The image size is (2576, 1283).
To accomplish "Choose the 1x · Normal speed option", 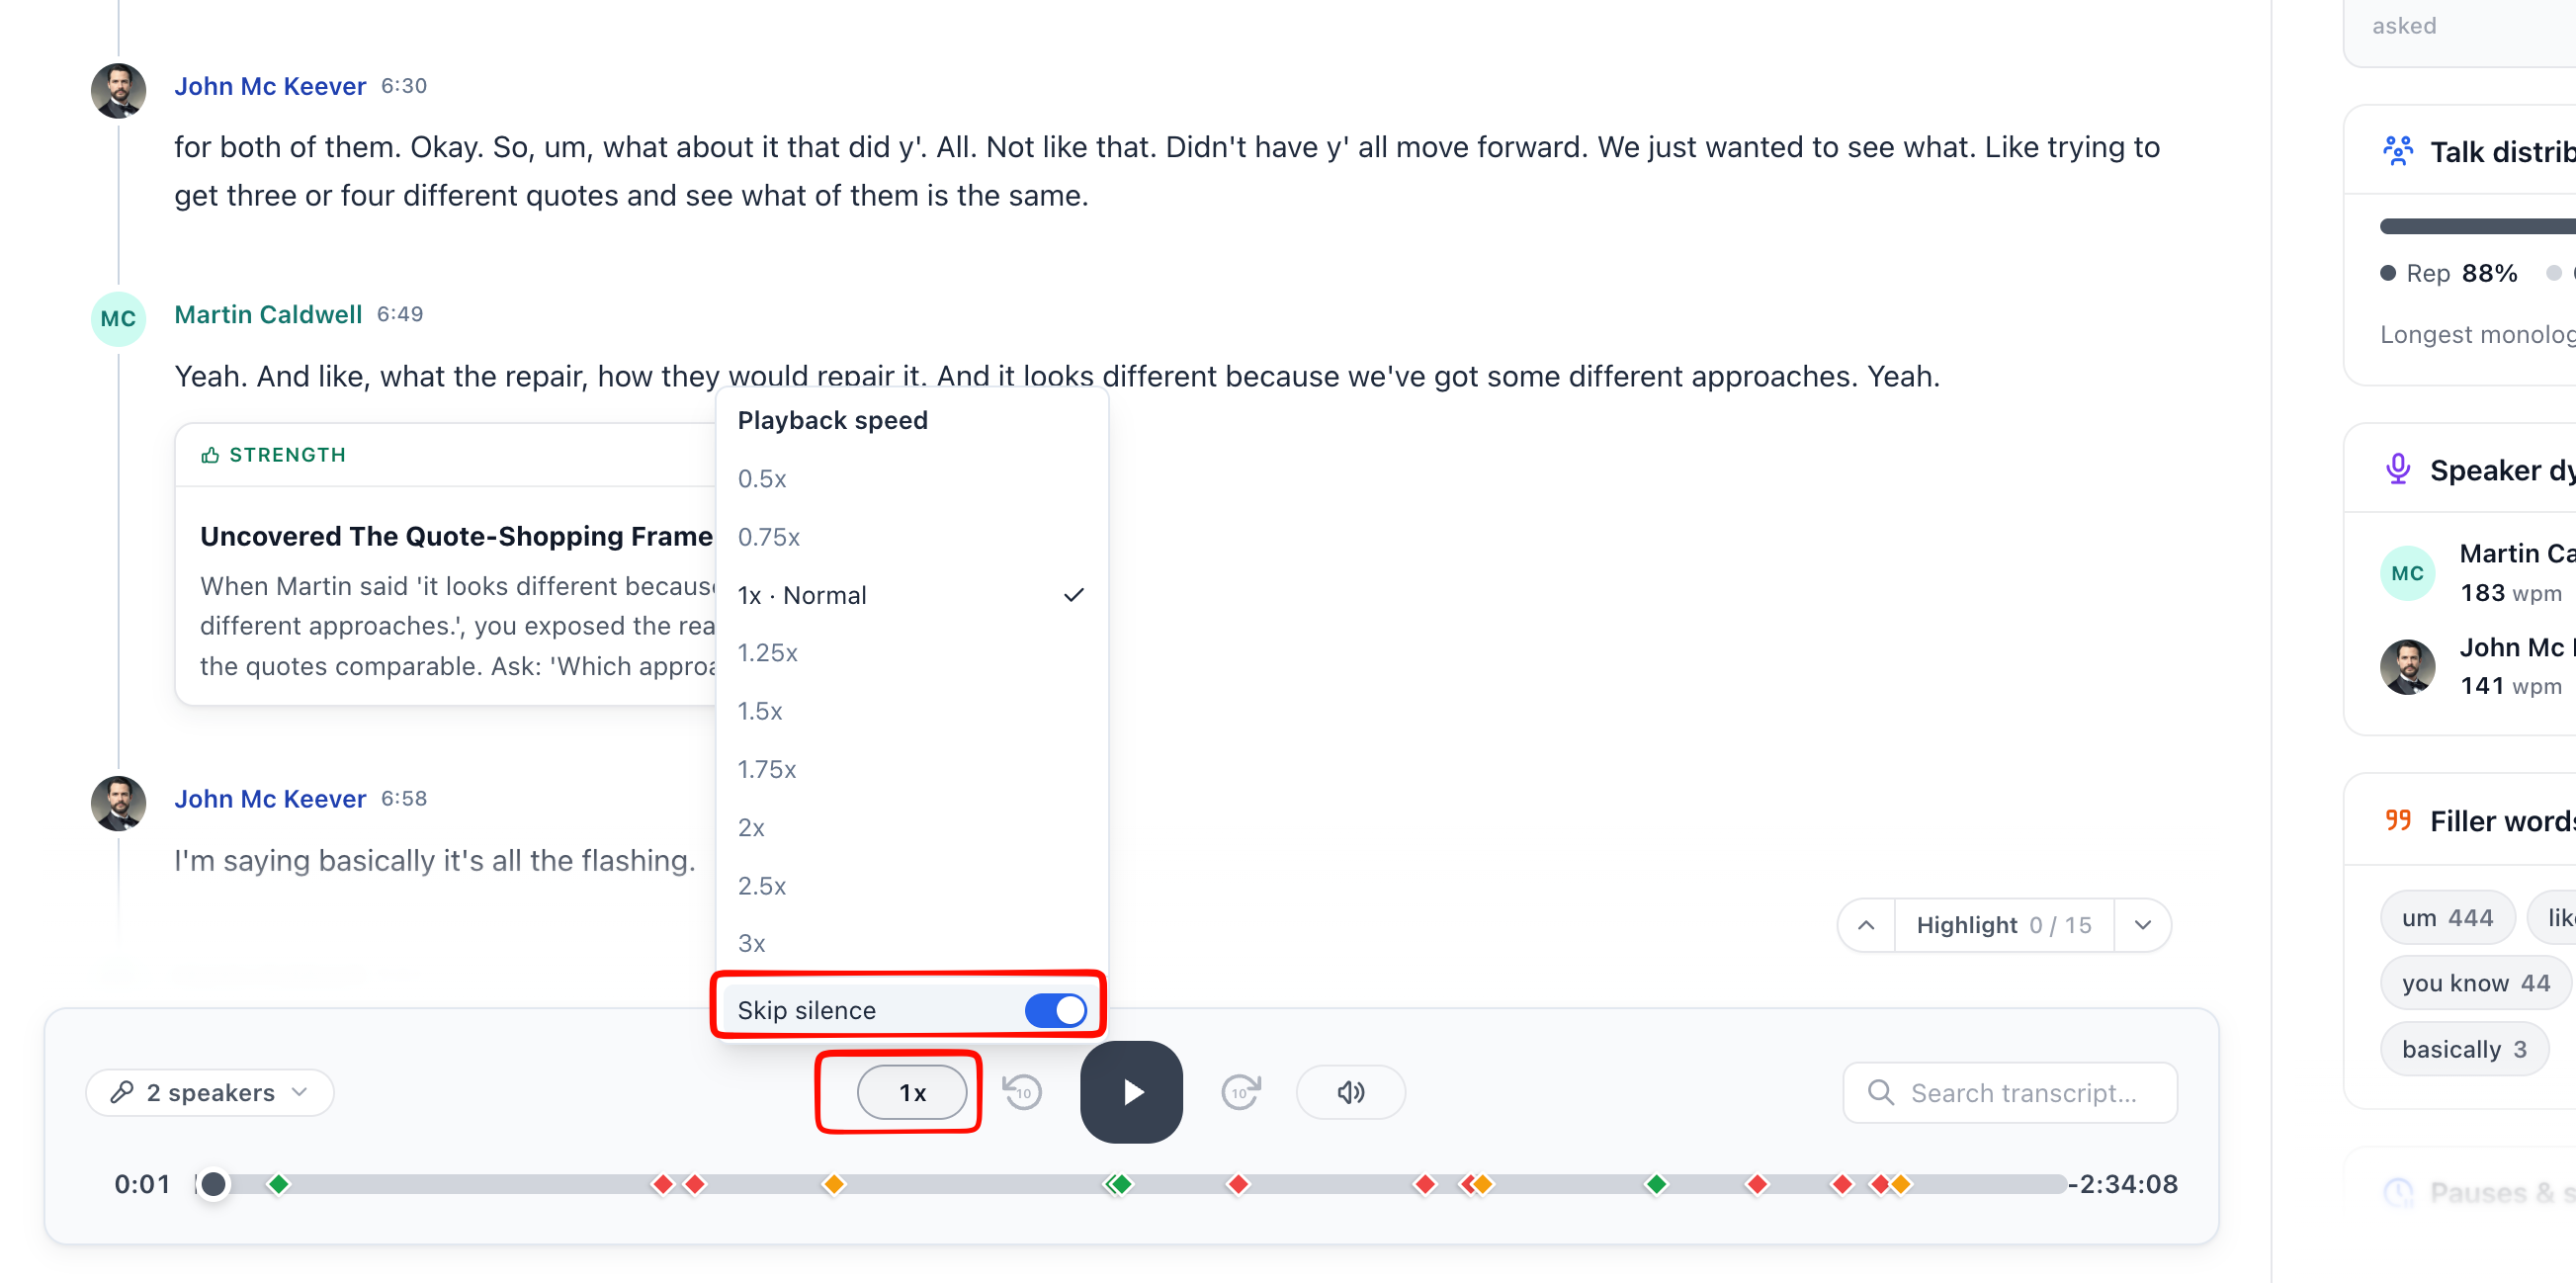I will pyautogui.click(x=910, y=595).
